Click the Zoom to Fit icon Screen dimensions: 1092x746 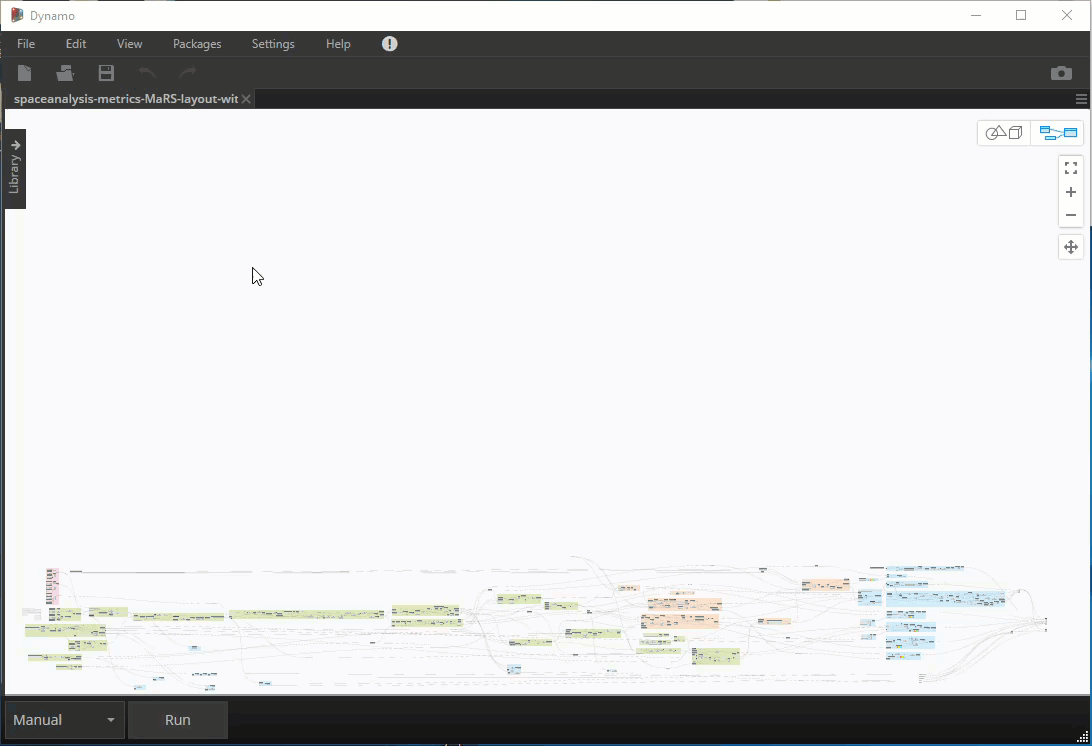click(1070, 168)
